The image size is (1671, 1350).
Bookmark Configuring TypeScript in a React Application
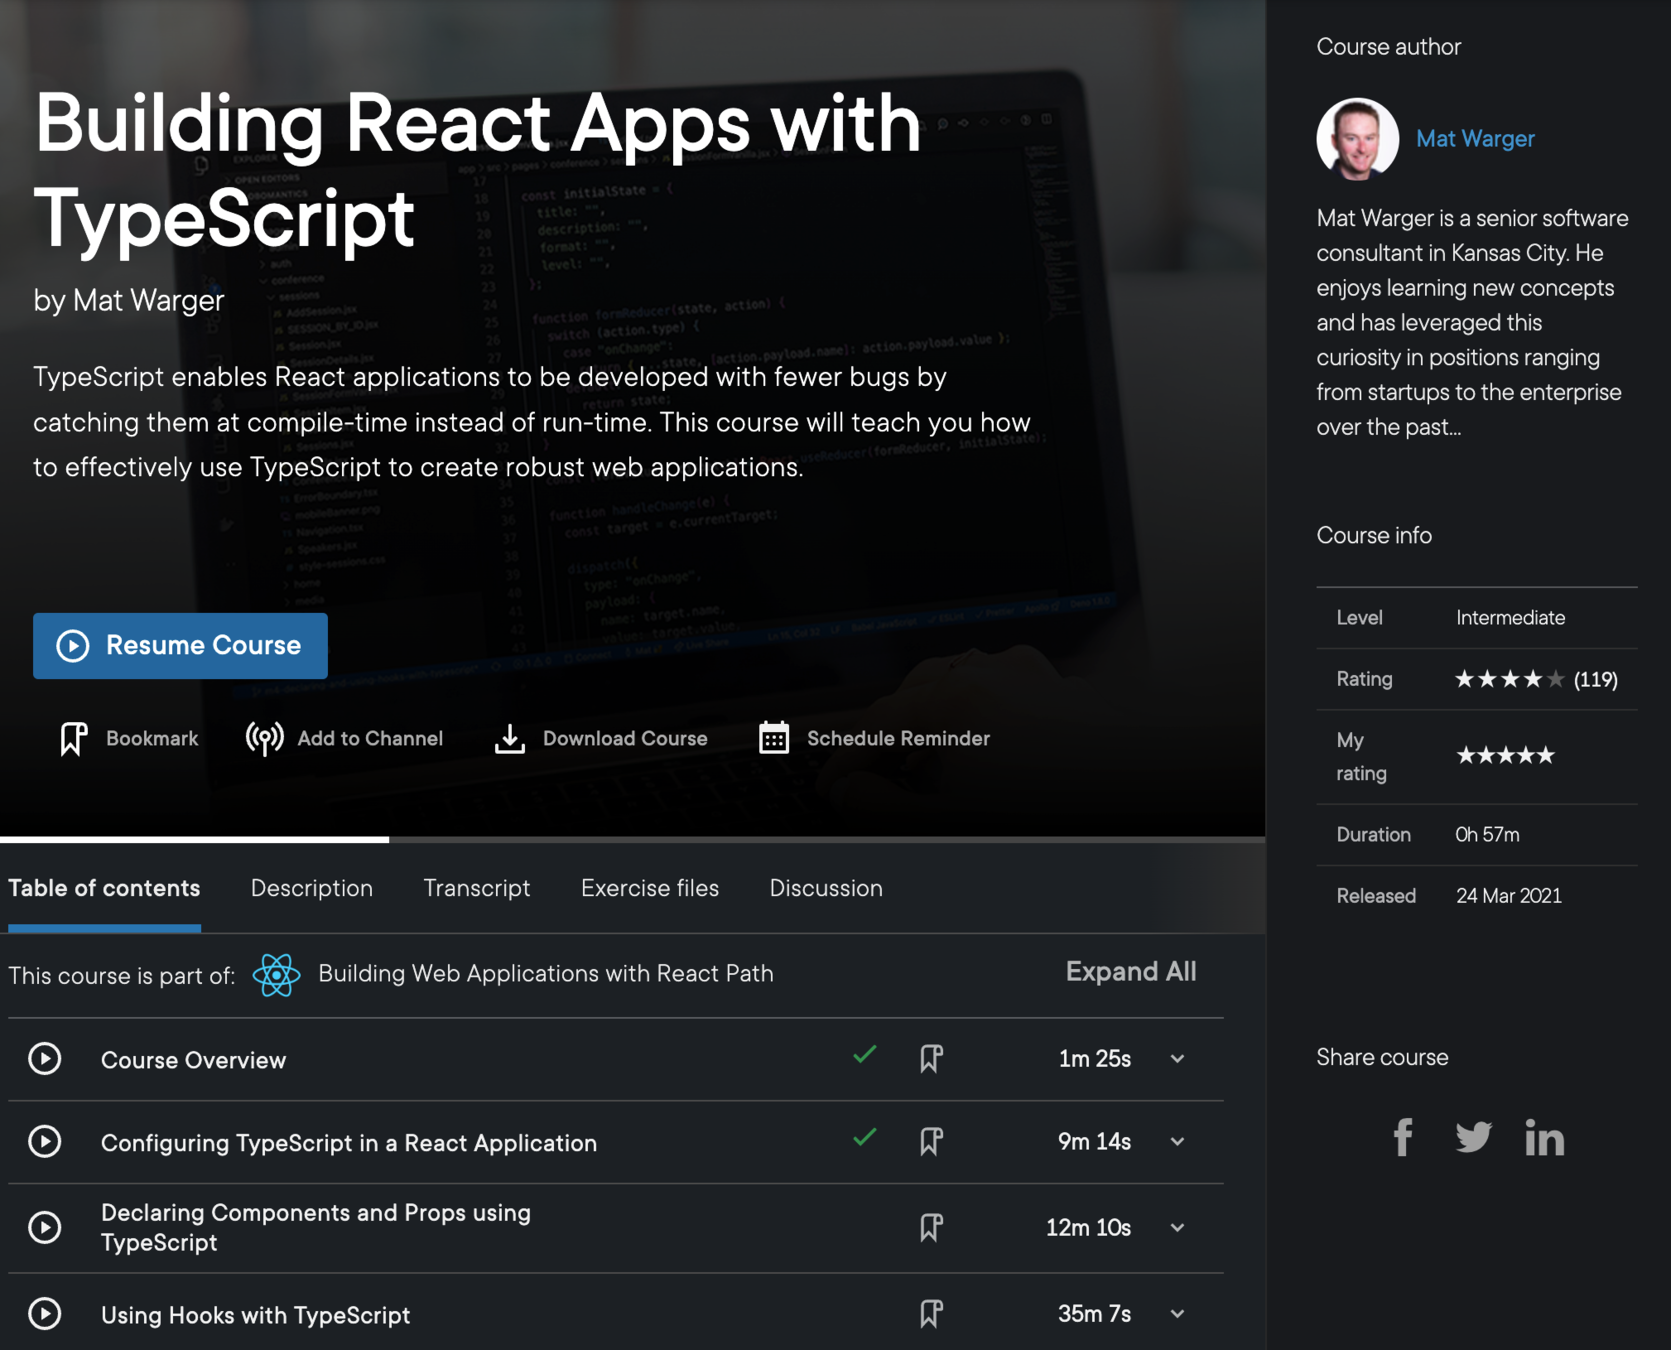pyautogui.click(x=931, y=1141)
